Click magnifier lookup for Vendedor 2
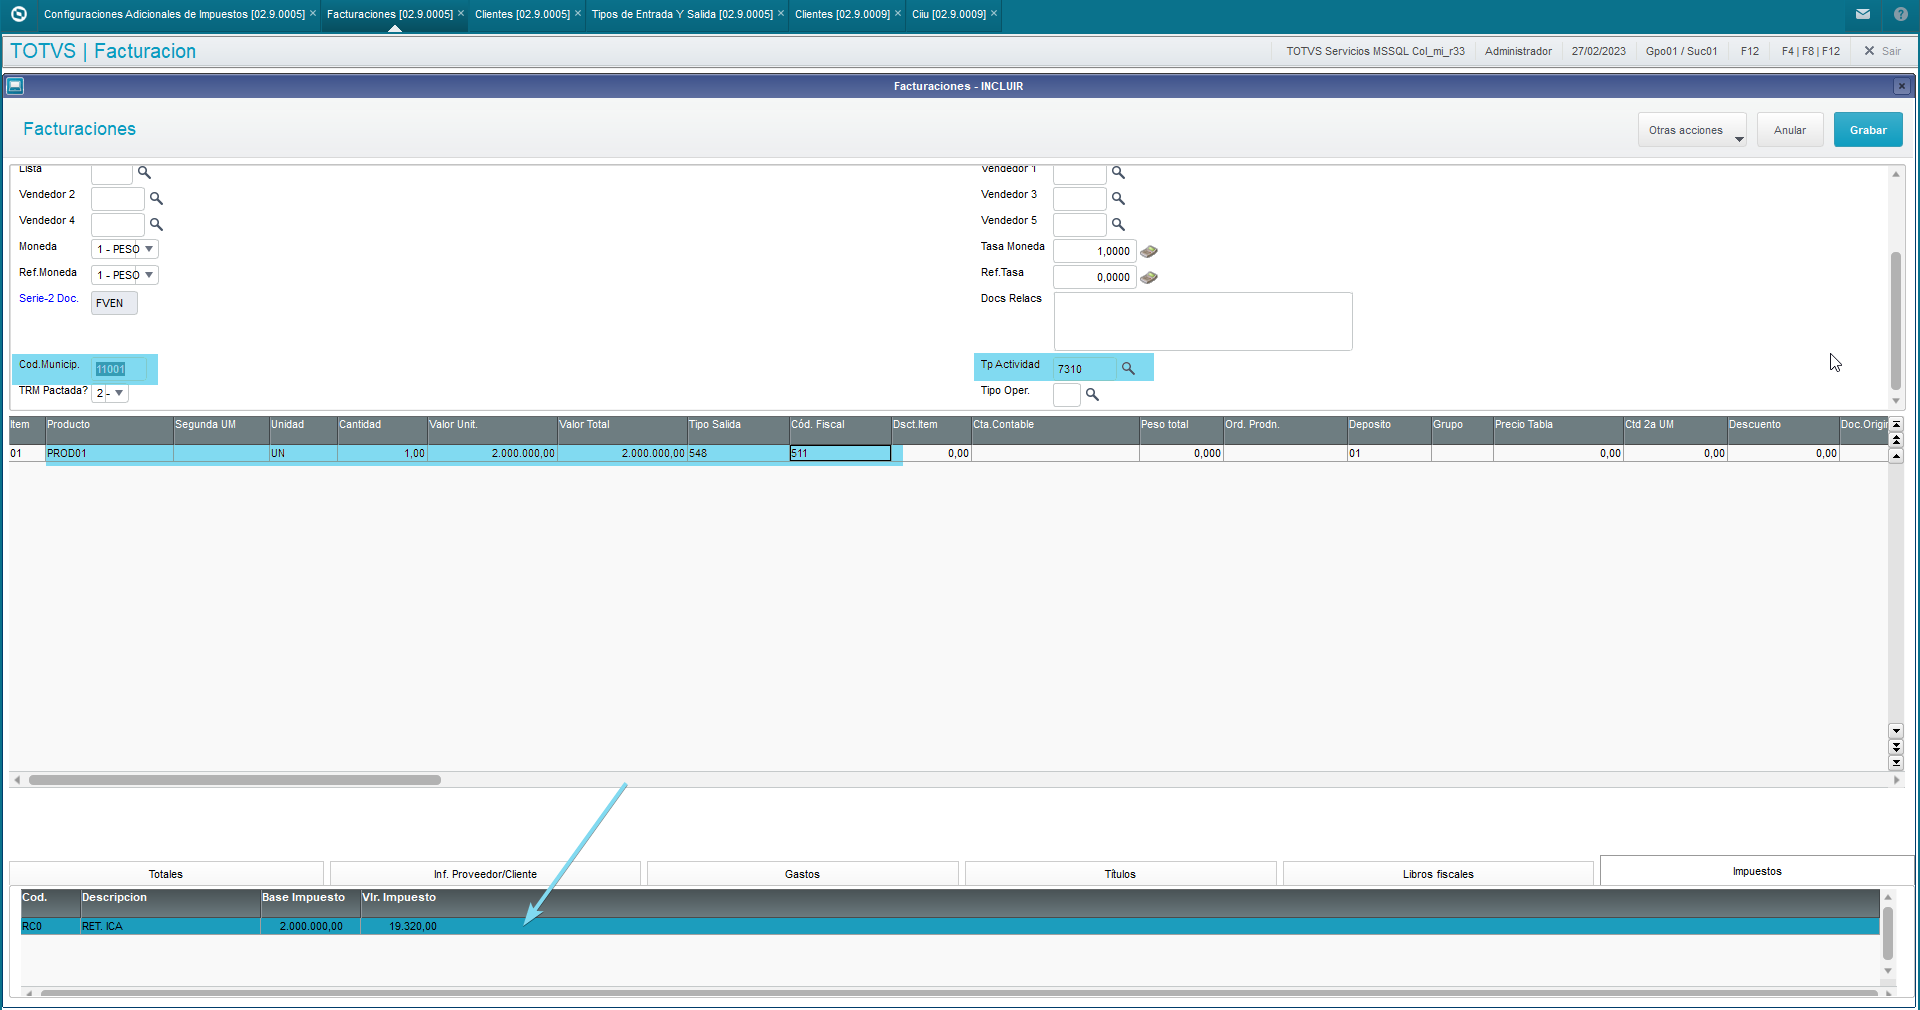The height and width of the screenshot is (1010, 1920). (x=156, y=198)
